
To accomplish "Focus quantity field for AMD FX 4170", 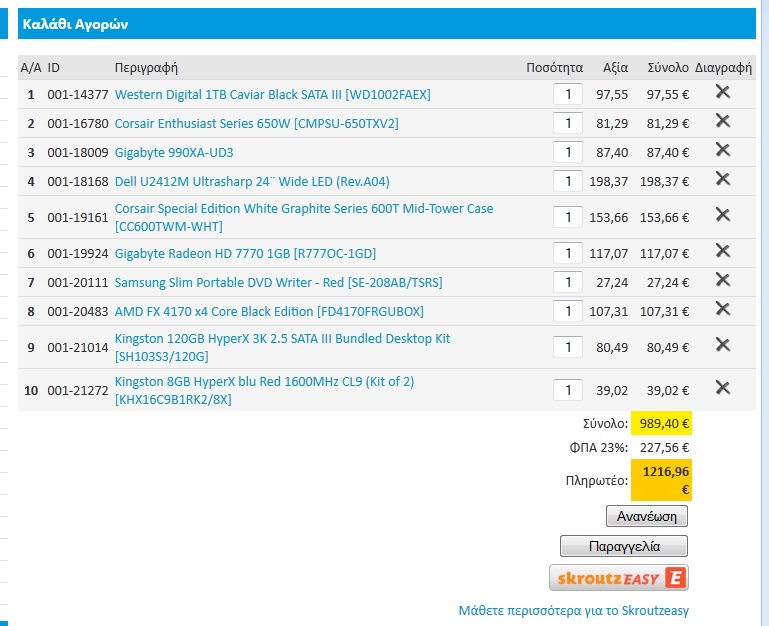I will (568, 311).
